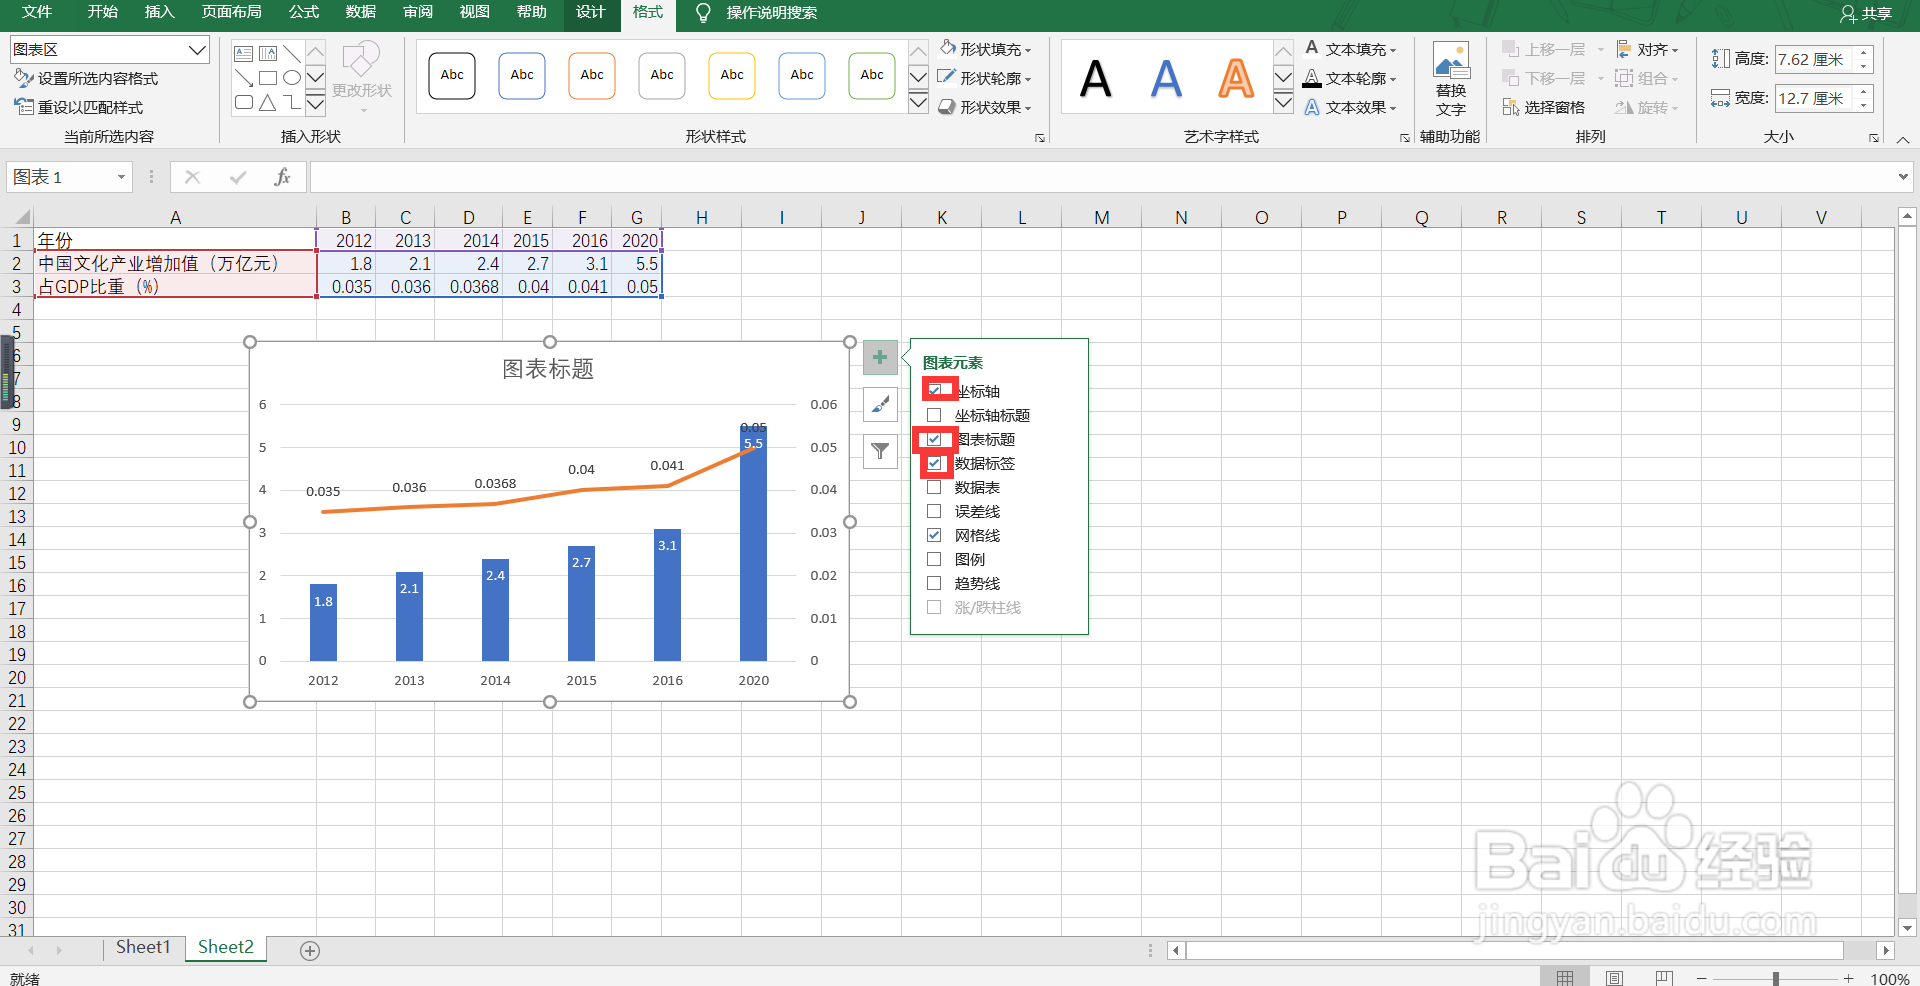Click the shape height input field
The height and width of the screenshot is (986, 1920).
1815,59
